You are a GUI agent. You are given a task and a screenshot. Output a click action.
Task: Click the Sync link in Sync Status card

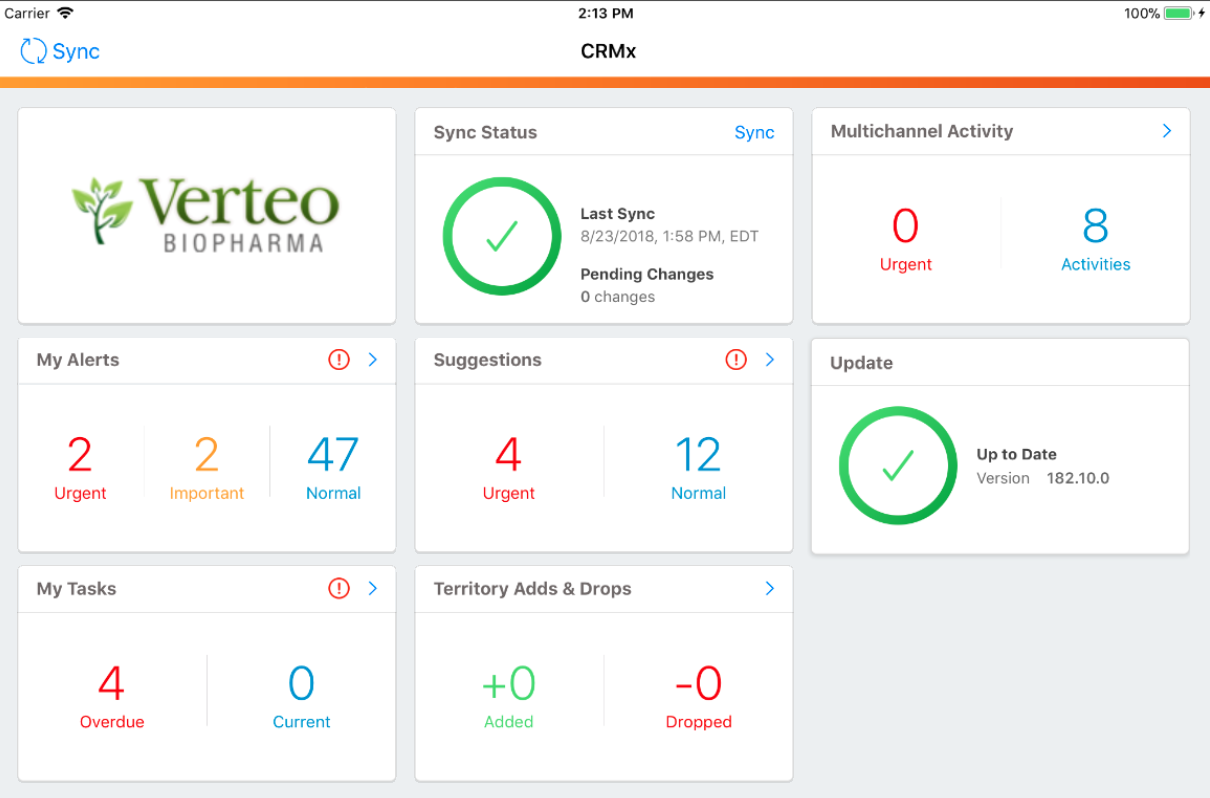click(x=754, y=133)
